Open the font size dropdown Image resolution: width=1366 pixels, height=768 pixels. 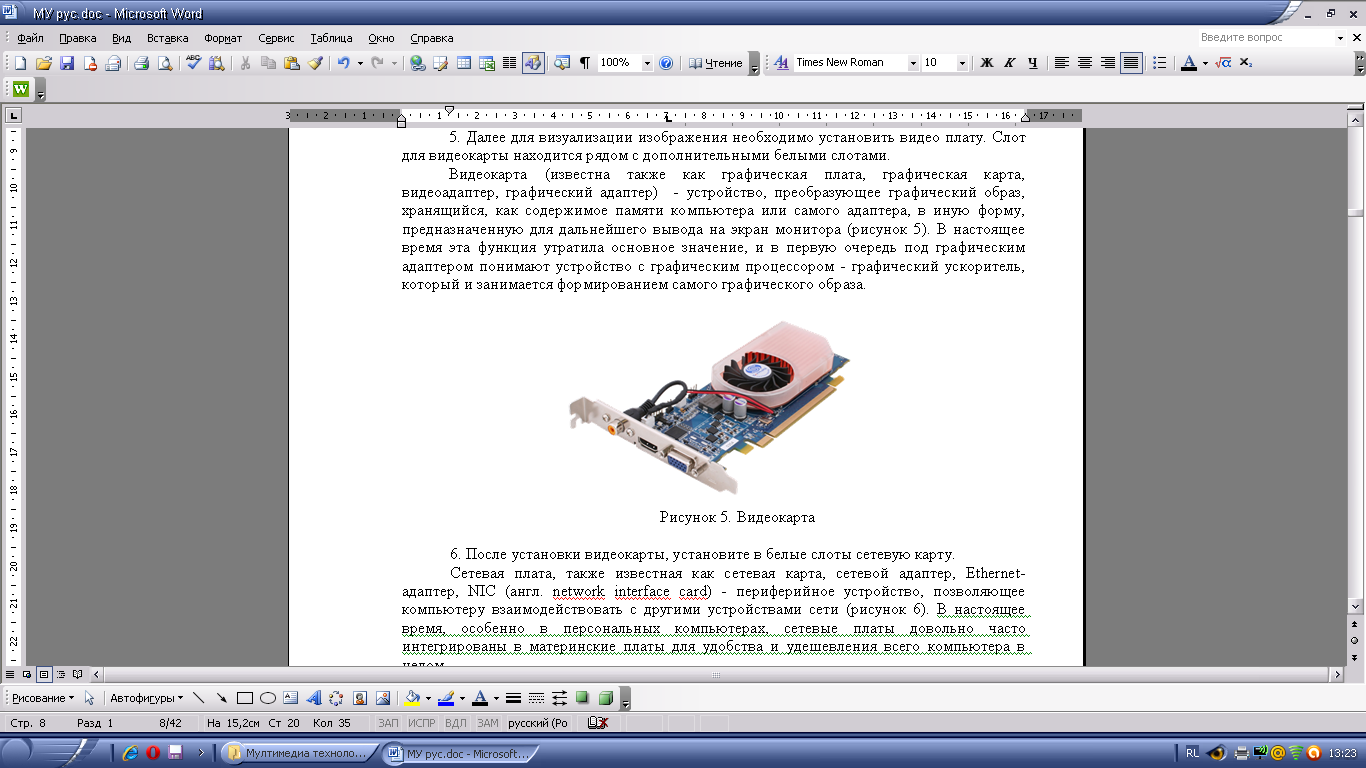point(962,63)
